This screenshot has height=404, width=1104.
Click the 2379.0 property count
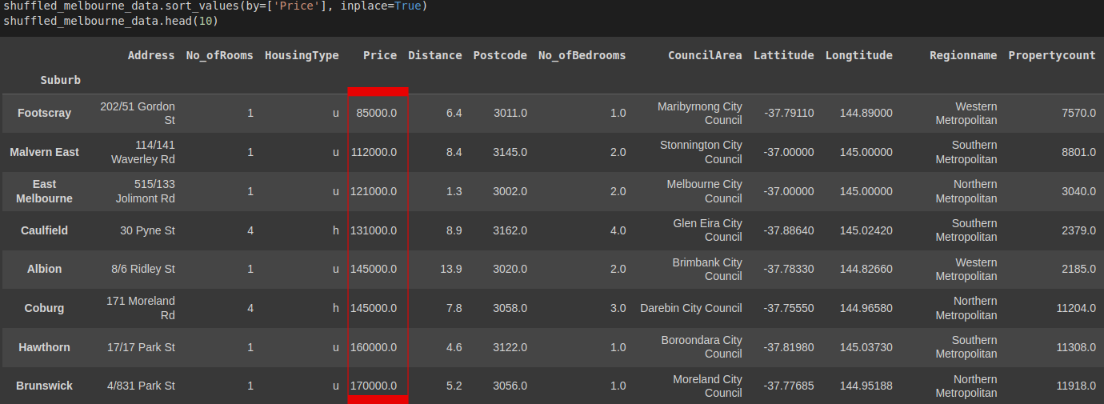pos(1079,230)
